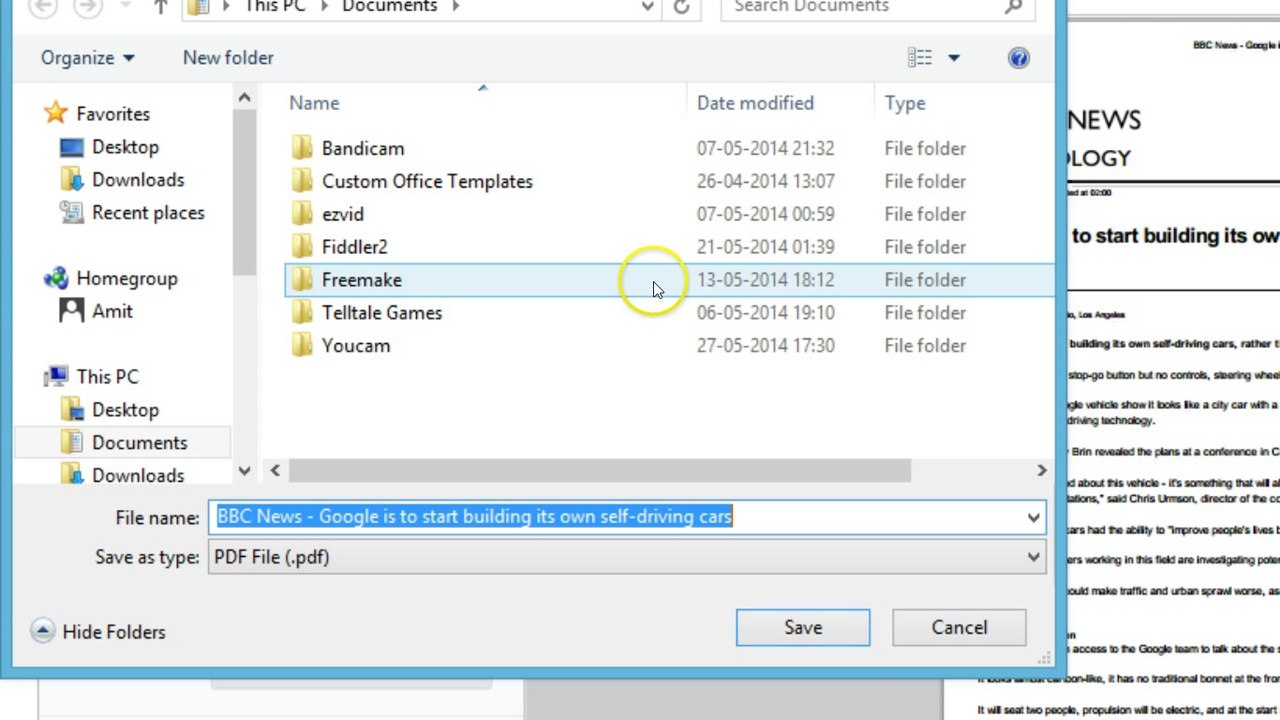
Task: Select the Youcam folder icon
Action: [303, 346]
